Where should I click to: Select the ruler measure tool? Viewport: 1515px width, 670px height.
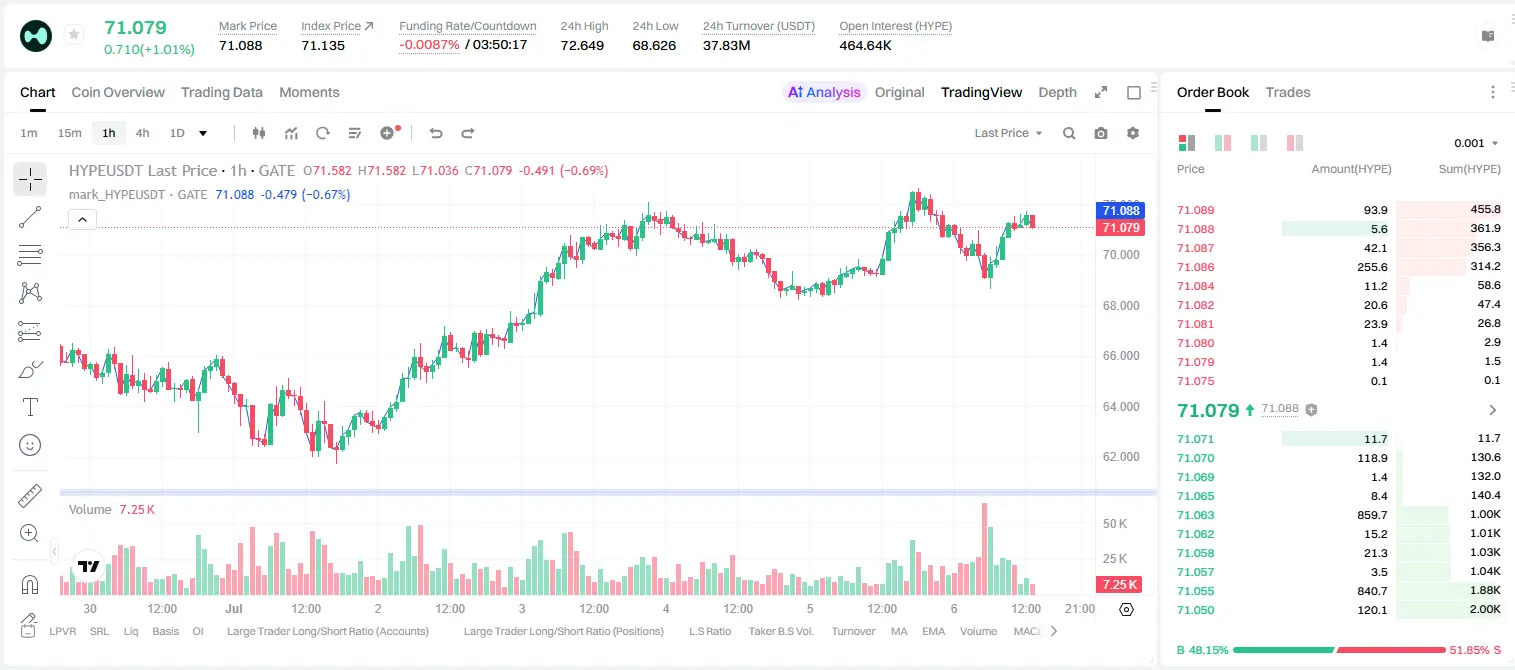point(30,496)
